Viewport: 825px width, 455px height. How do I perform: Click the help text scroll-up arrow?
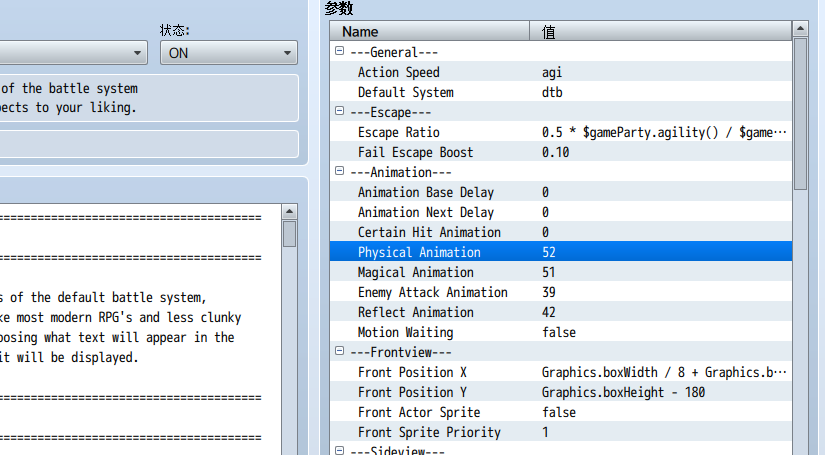click(289, 211)
